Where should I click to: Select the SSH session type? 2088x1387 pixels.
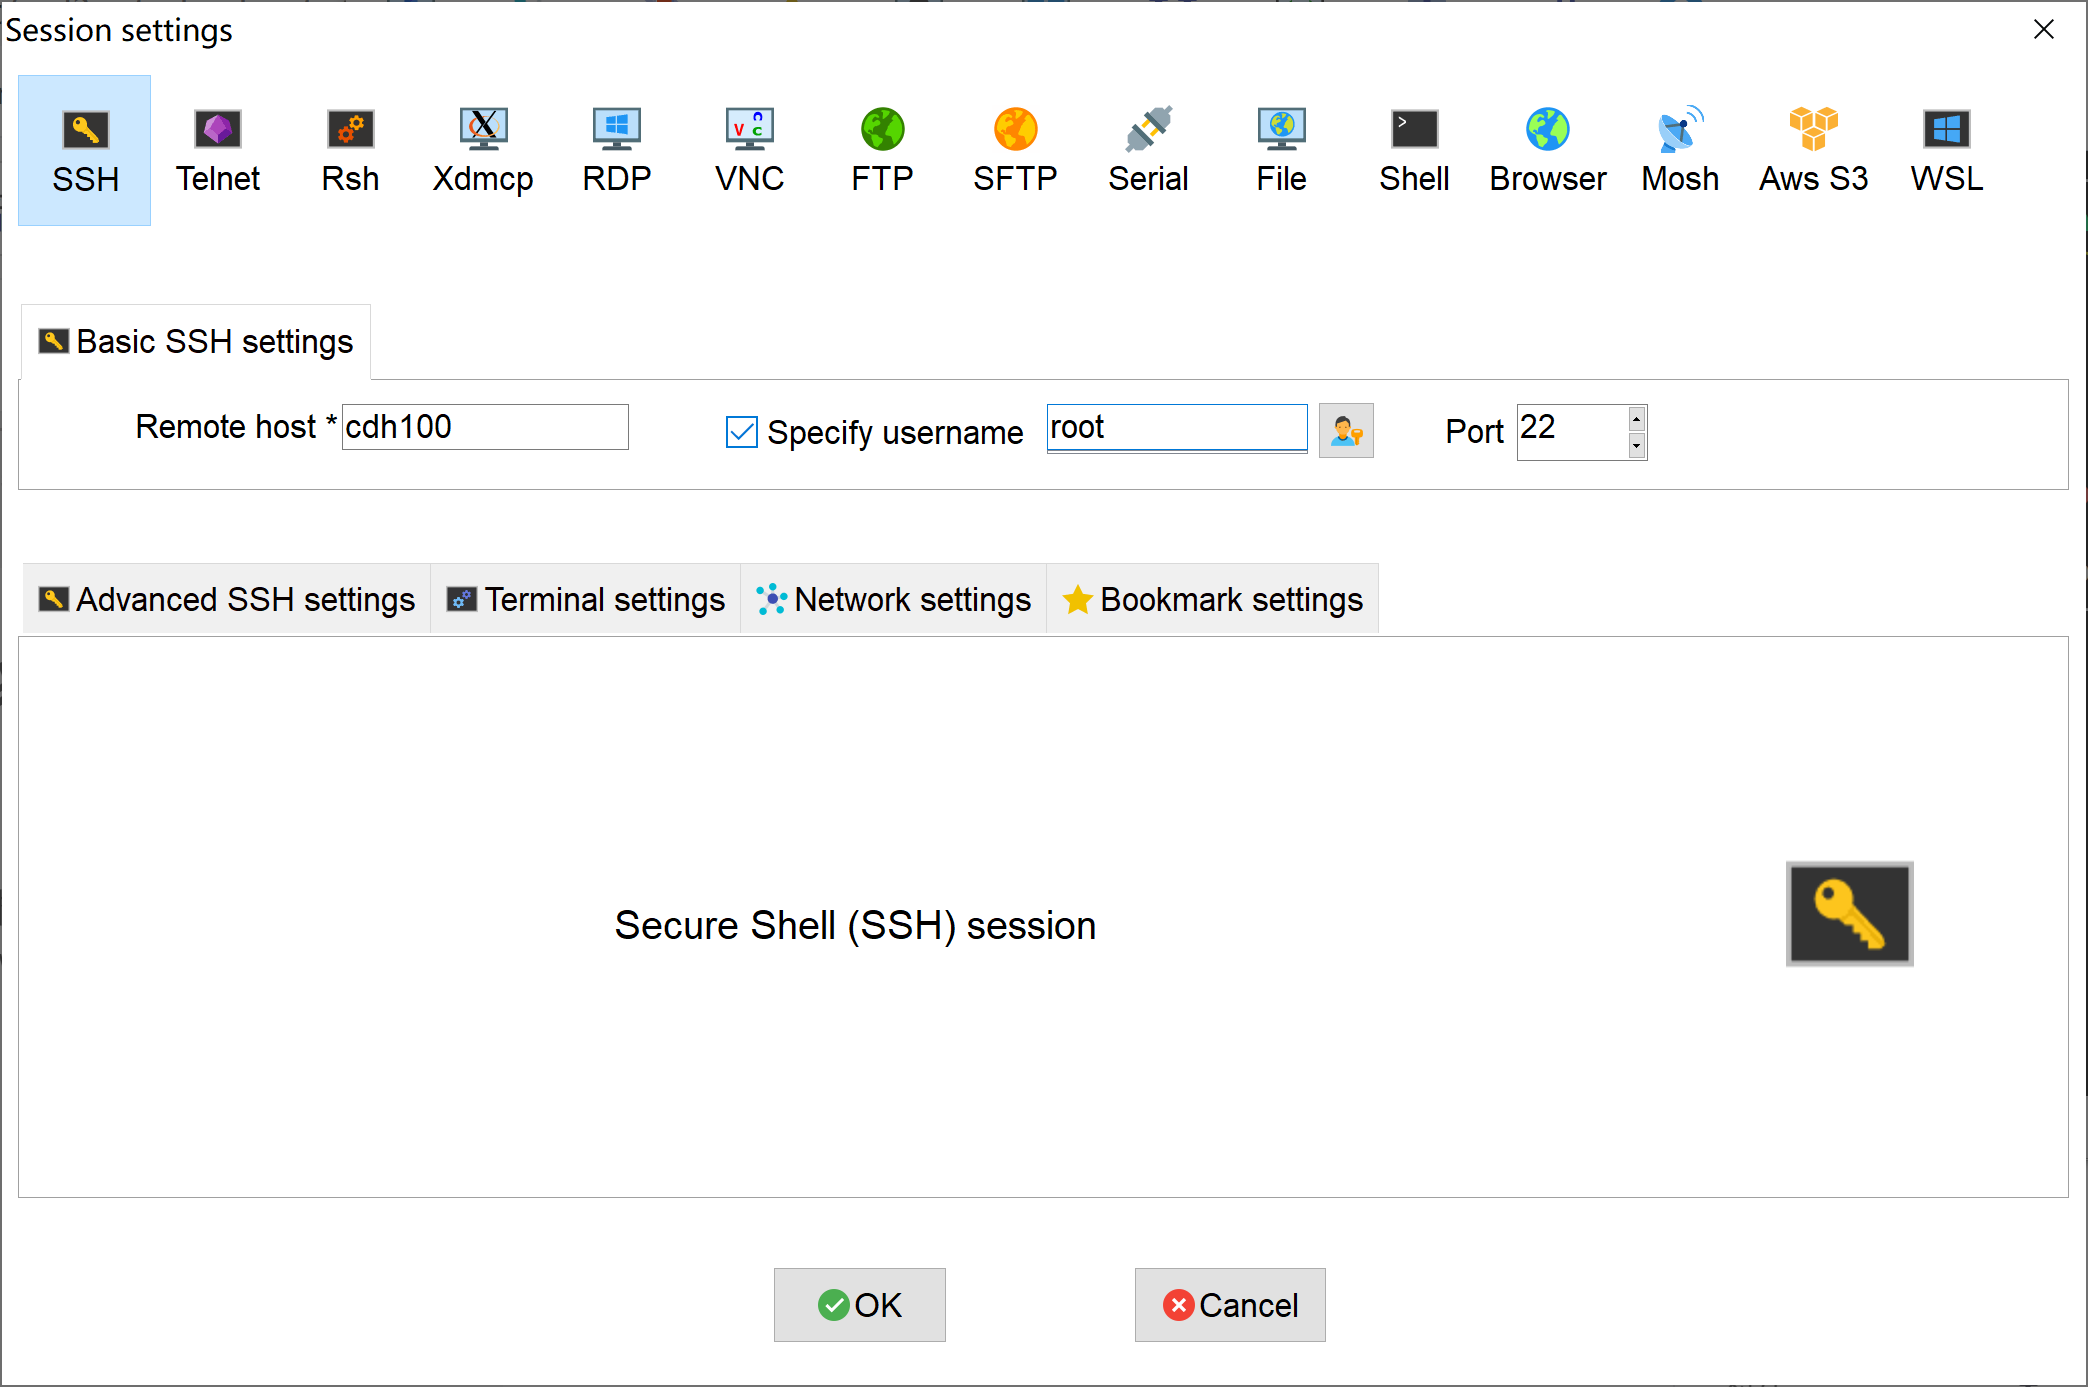click(x=85, y=150)
